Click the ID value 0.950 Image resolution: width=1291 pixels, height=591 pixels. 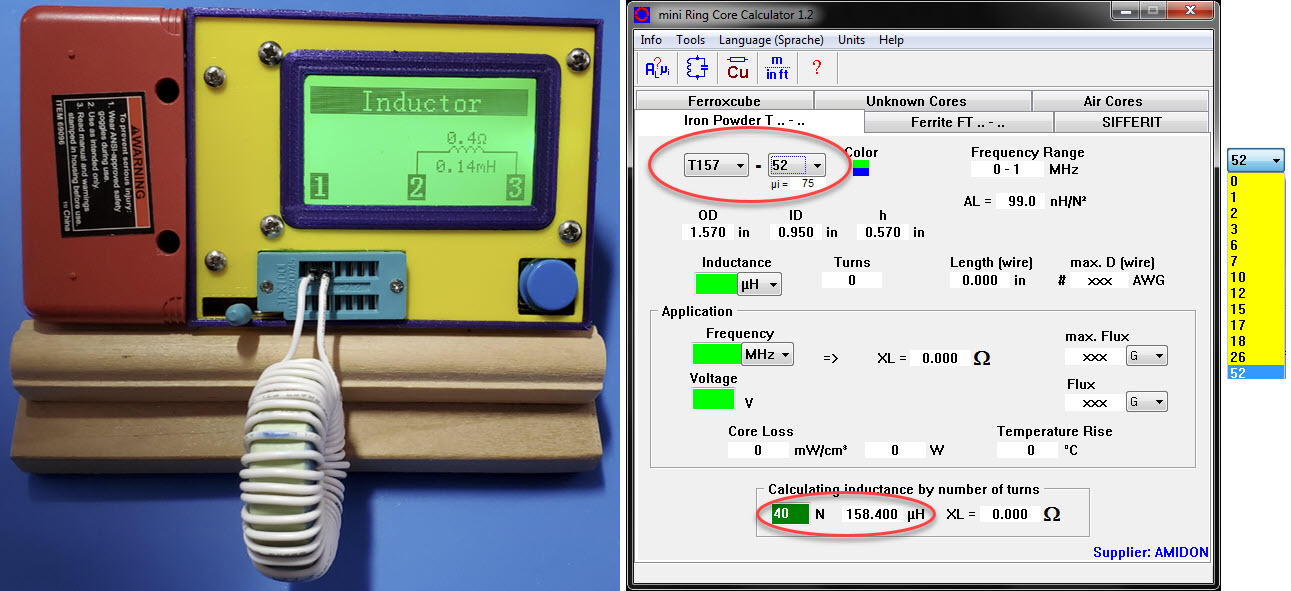point(797,232)
